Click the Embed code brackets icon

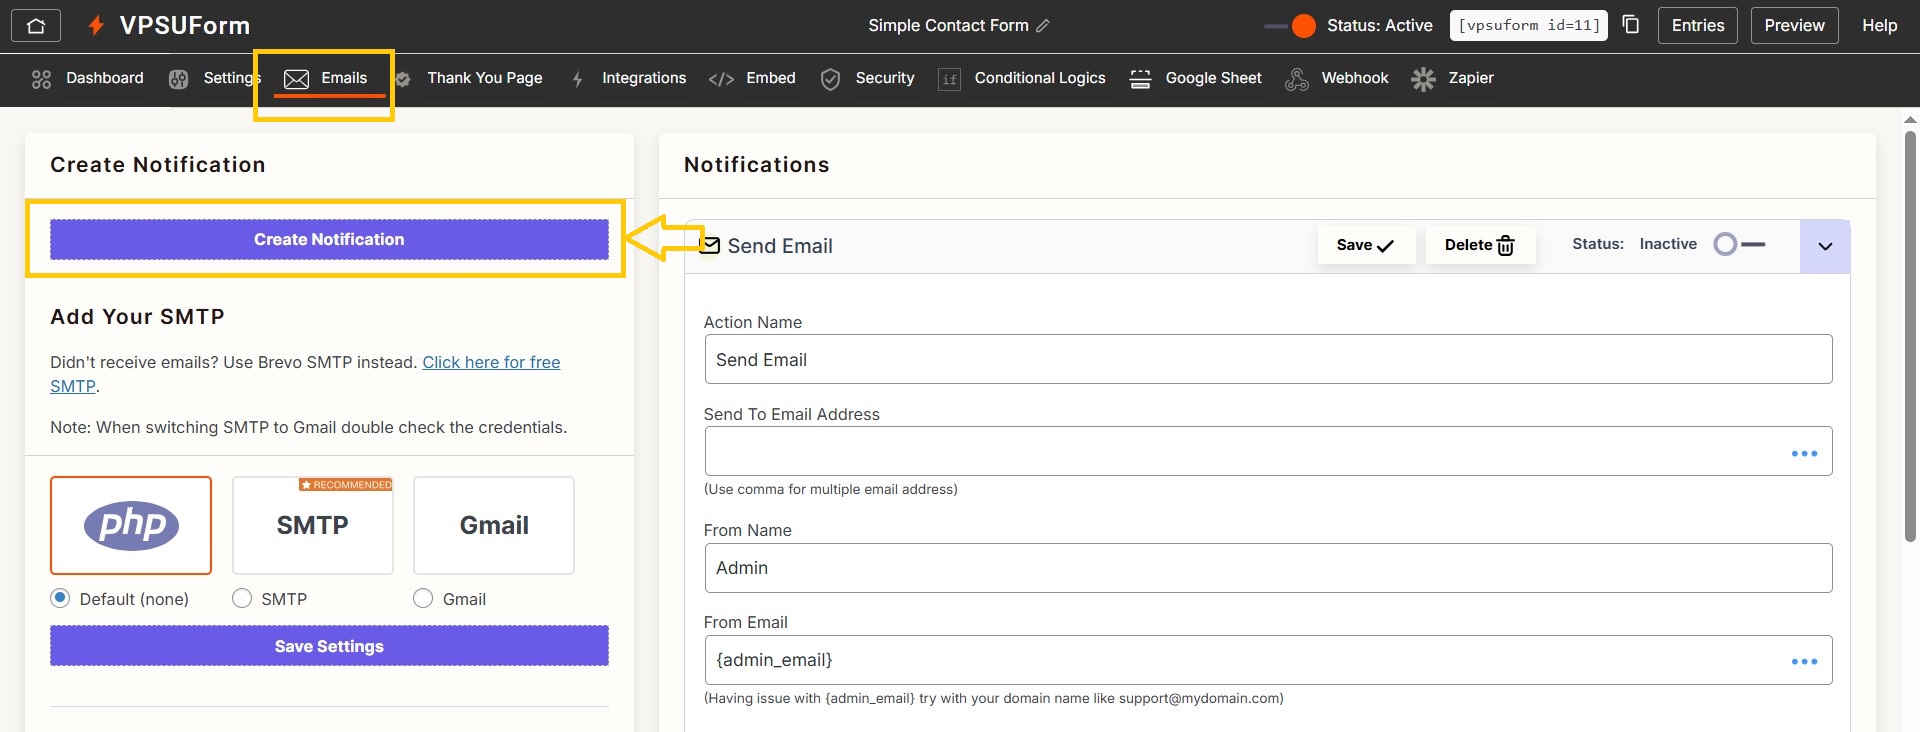[x=721, y=79]
